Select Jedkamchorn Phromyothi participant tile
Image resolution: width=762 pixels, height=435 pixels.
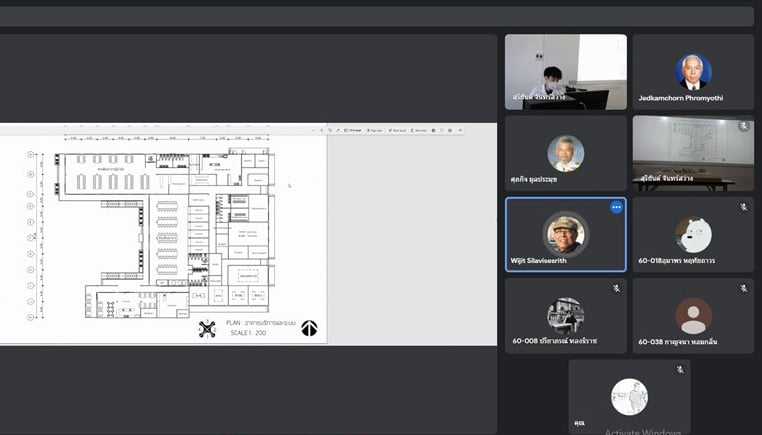pos(692,72)
